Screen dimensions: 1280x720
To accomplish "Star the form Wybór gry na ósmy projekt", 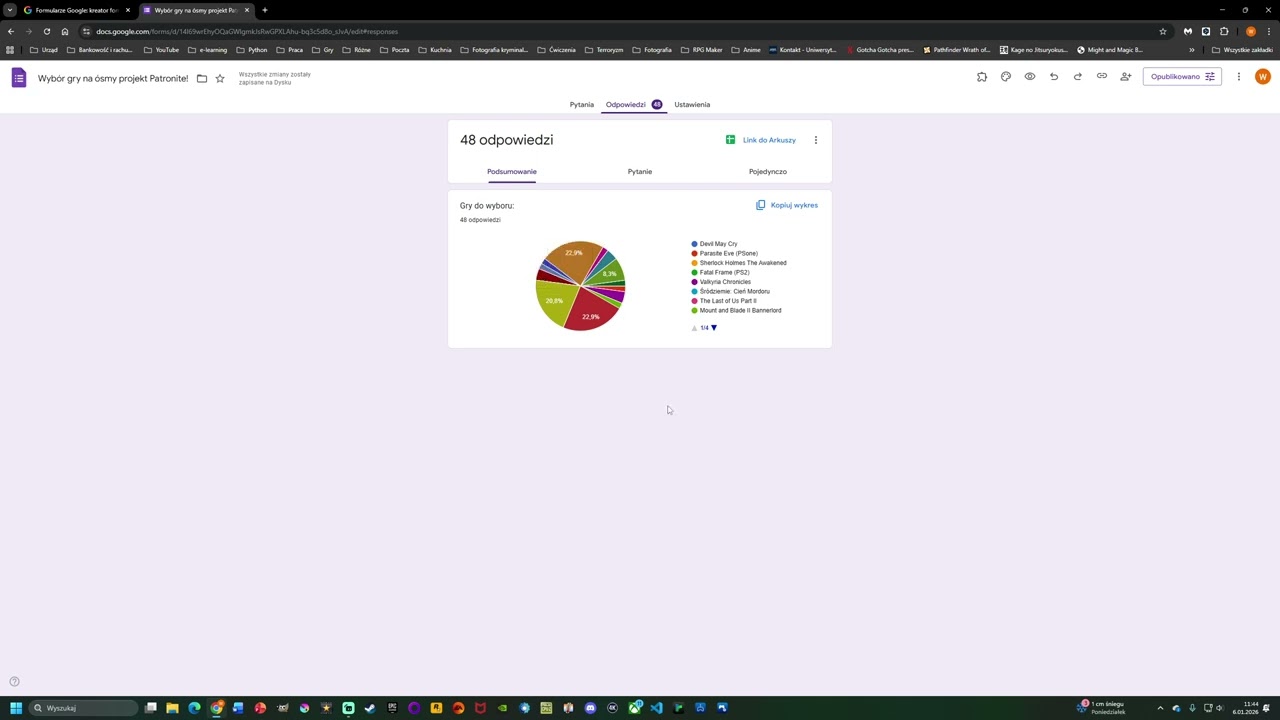I will coord(220,78).
